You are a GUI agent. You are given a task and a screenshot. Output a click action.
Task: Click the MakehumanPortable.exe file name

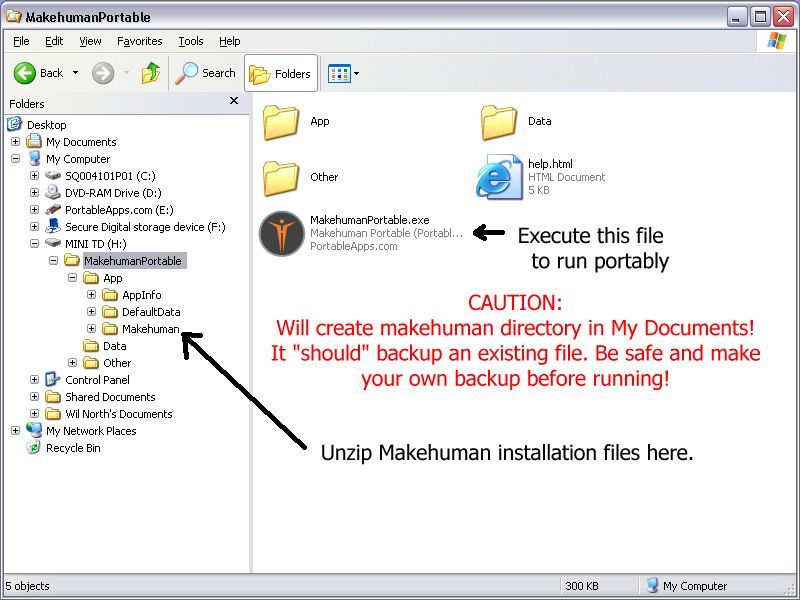tap(369, 220)
